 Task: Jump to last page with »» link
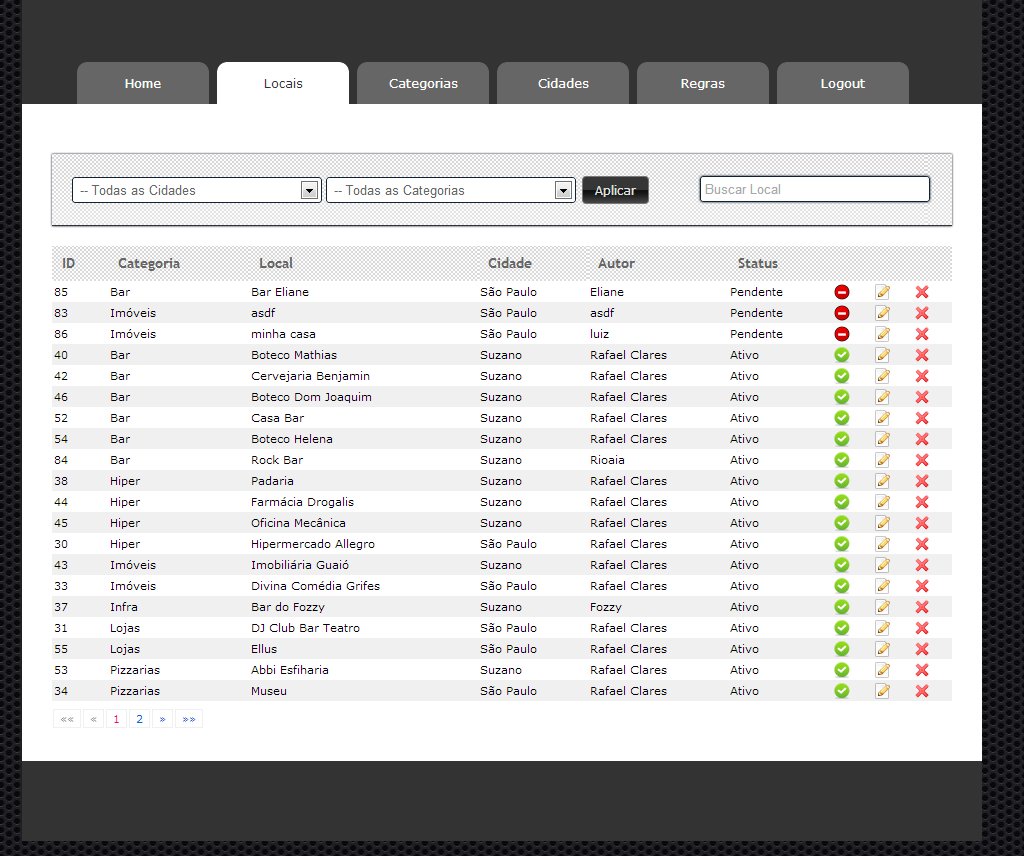(189, 719)
